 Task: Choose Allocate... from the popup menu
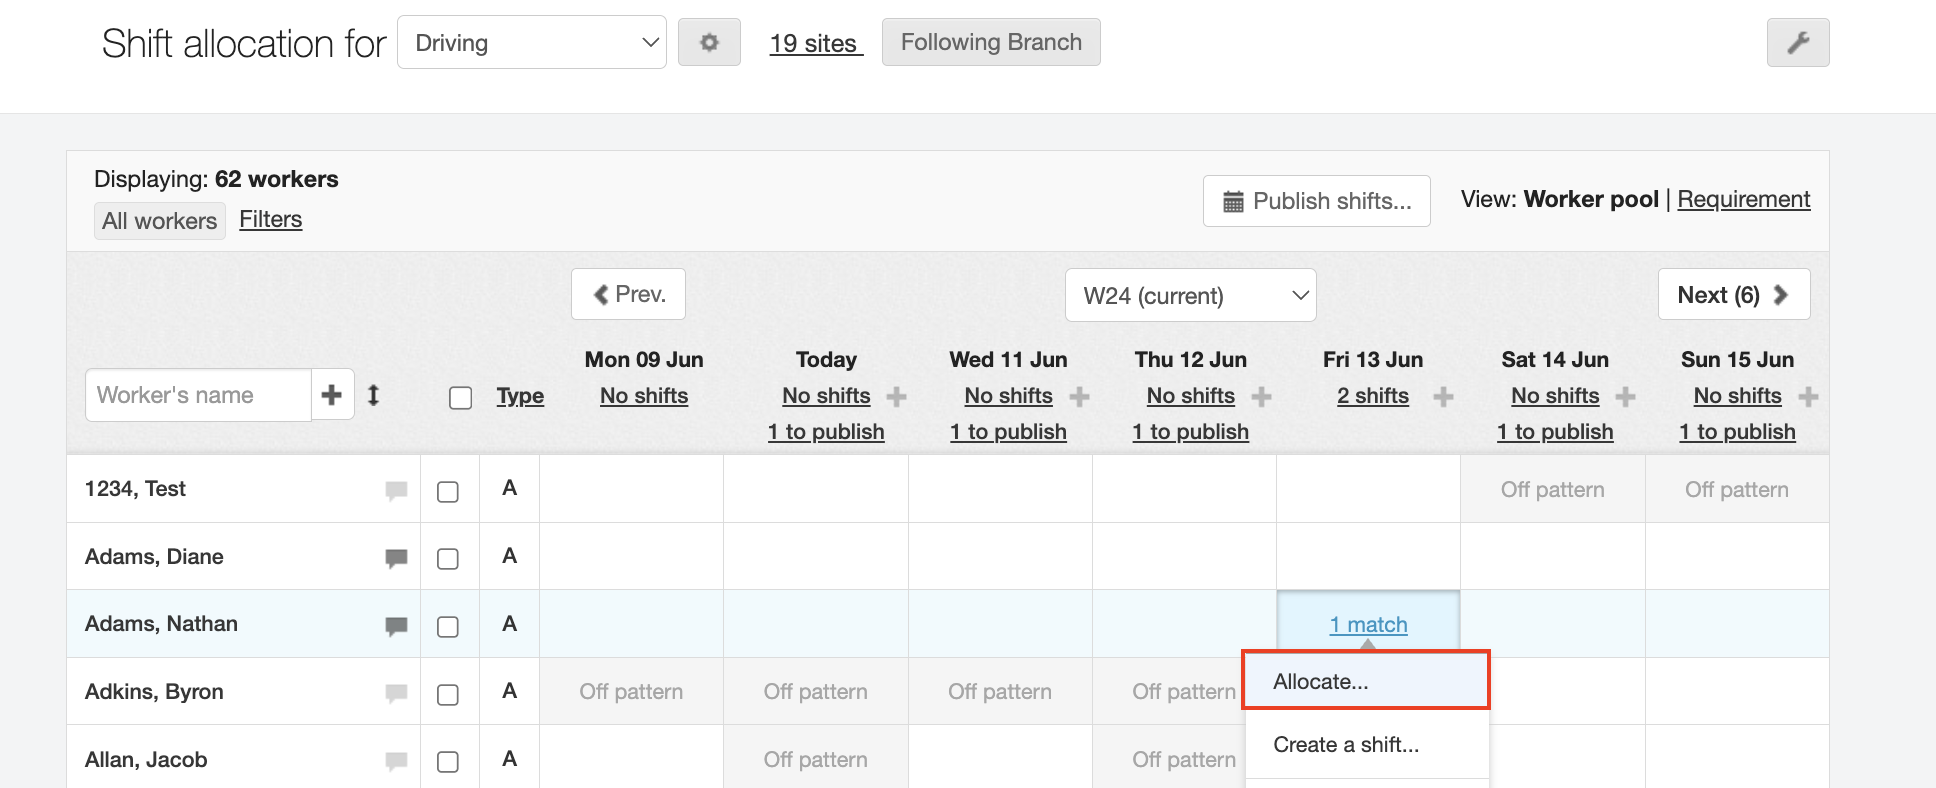pos(1365,681)
